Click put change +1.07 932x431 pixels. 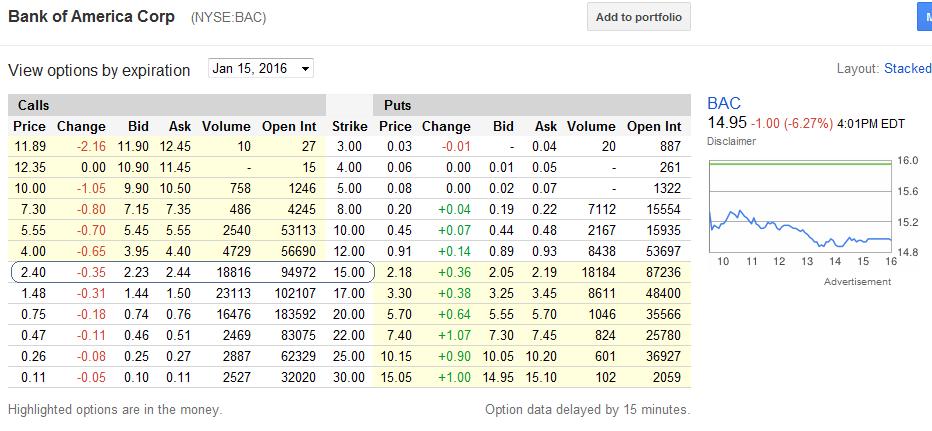[454, 335]
